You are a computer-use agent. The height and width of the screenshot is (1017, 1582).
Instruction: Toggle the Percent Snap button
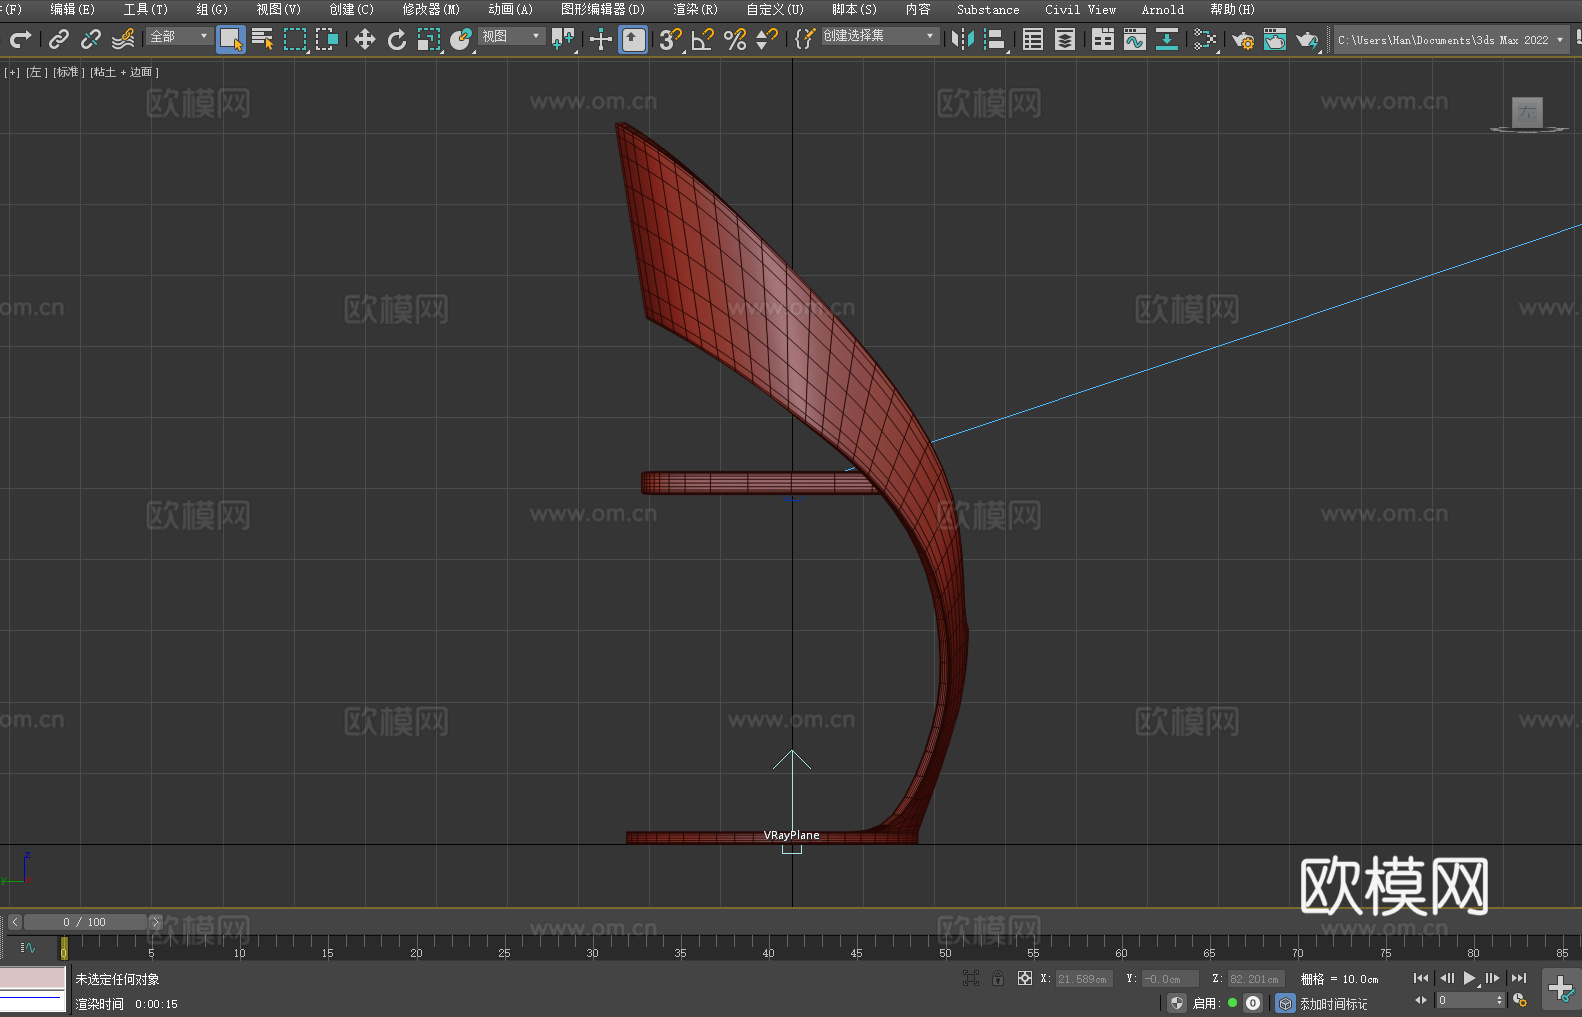pyautogui.click(x=735, y=39)
